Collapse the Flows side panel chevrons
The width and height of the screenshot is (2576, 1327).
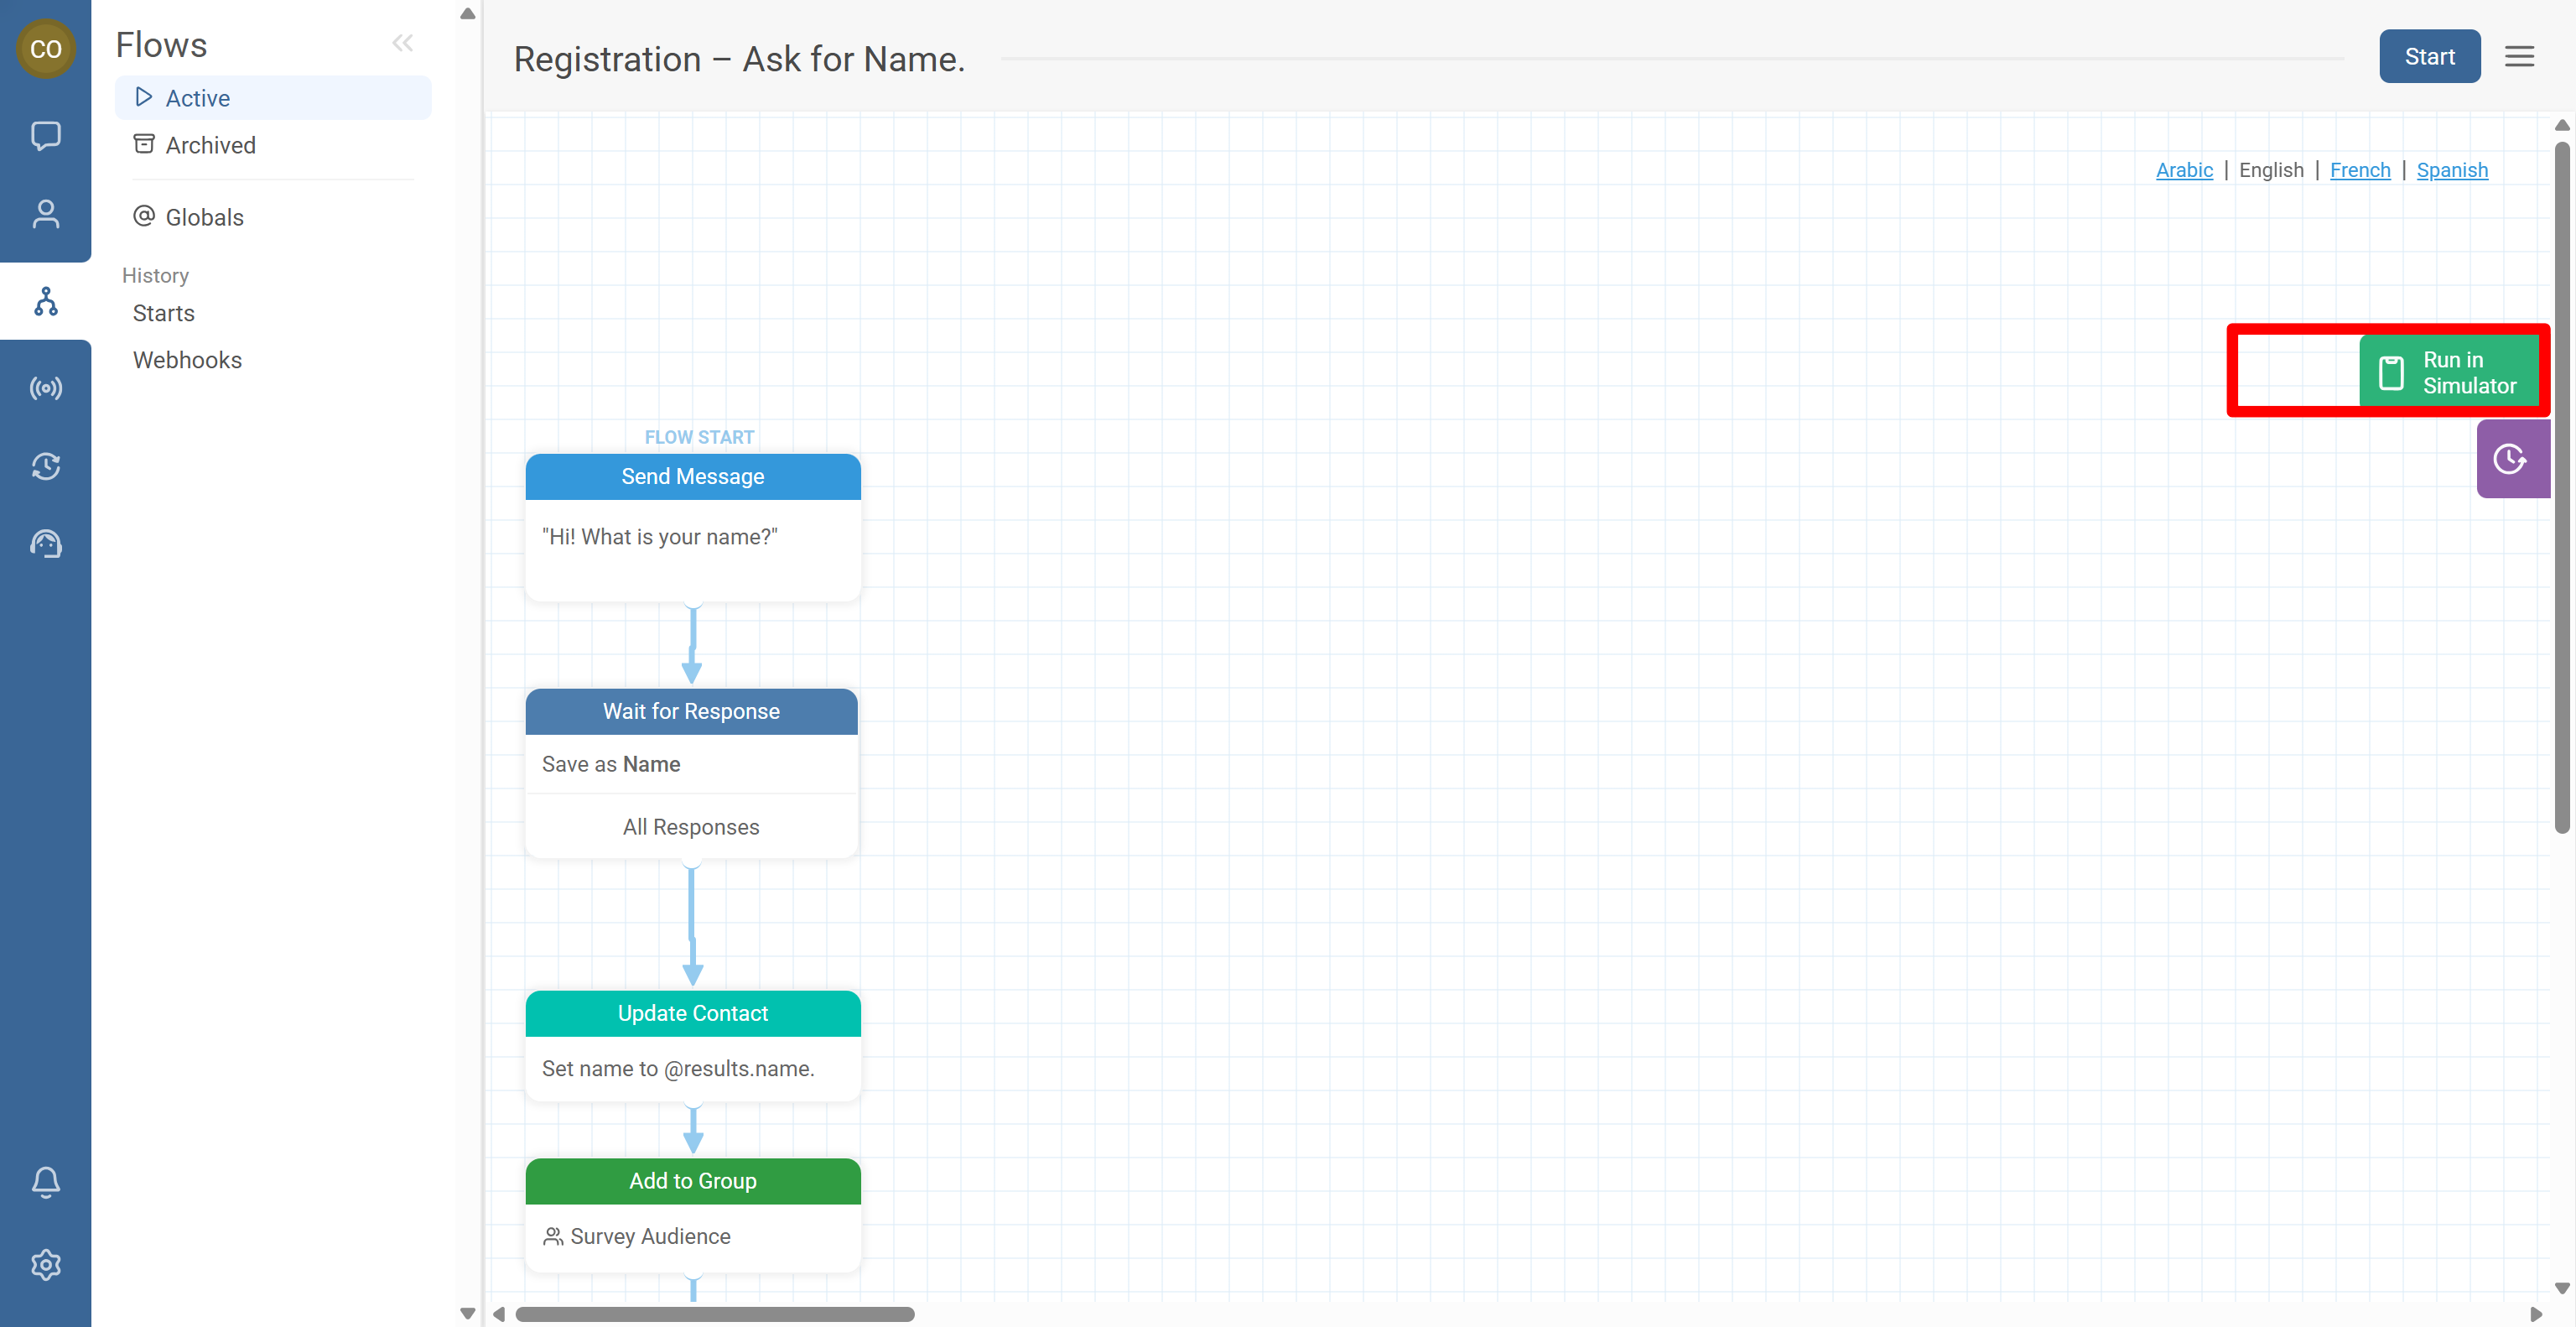coord(402,43)
